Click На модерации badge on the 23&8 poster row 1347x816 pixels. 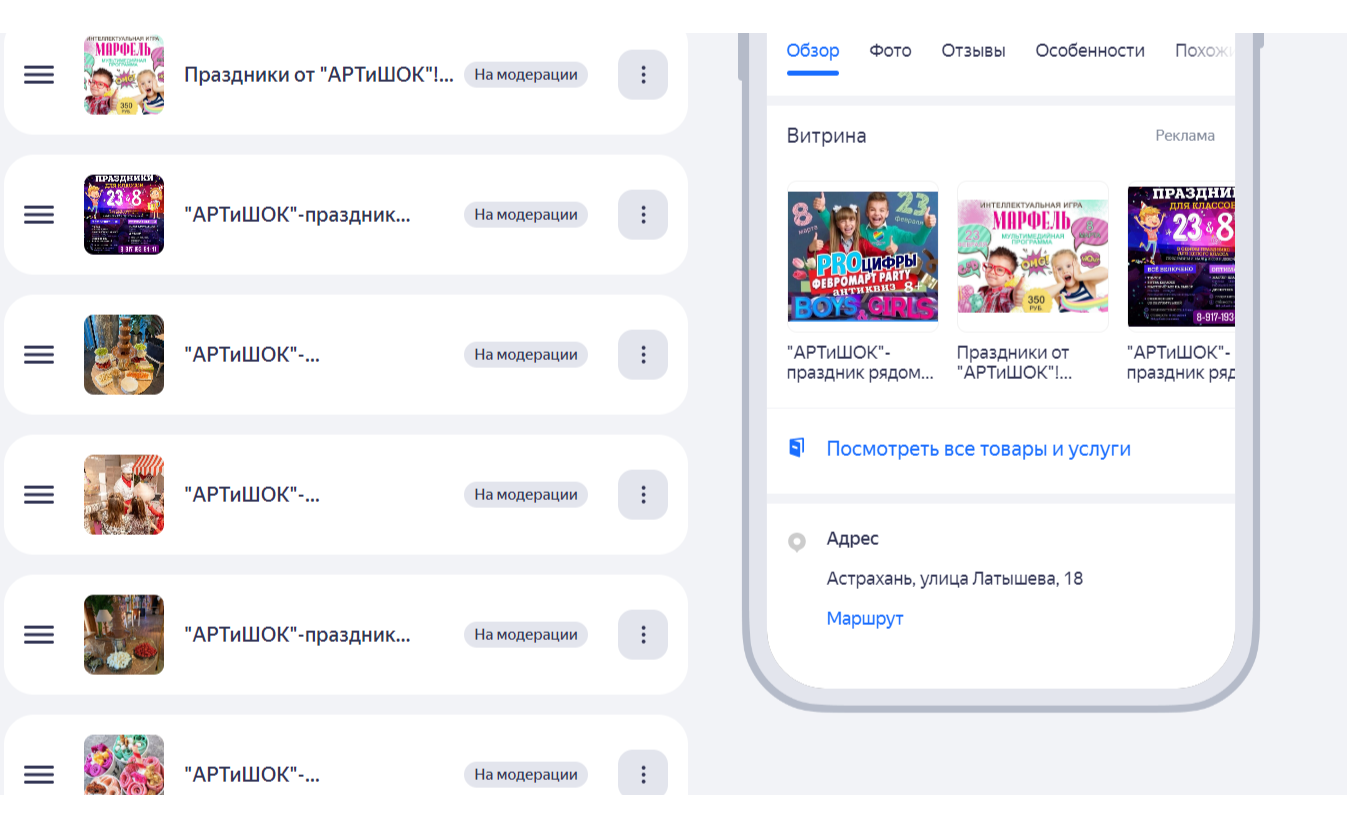pyautogui.click(x=525, y=215)
